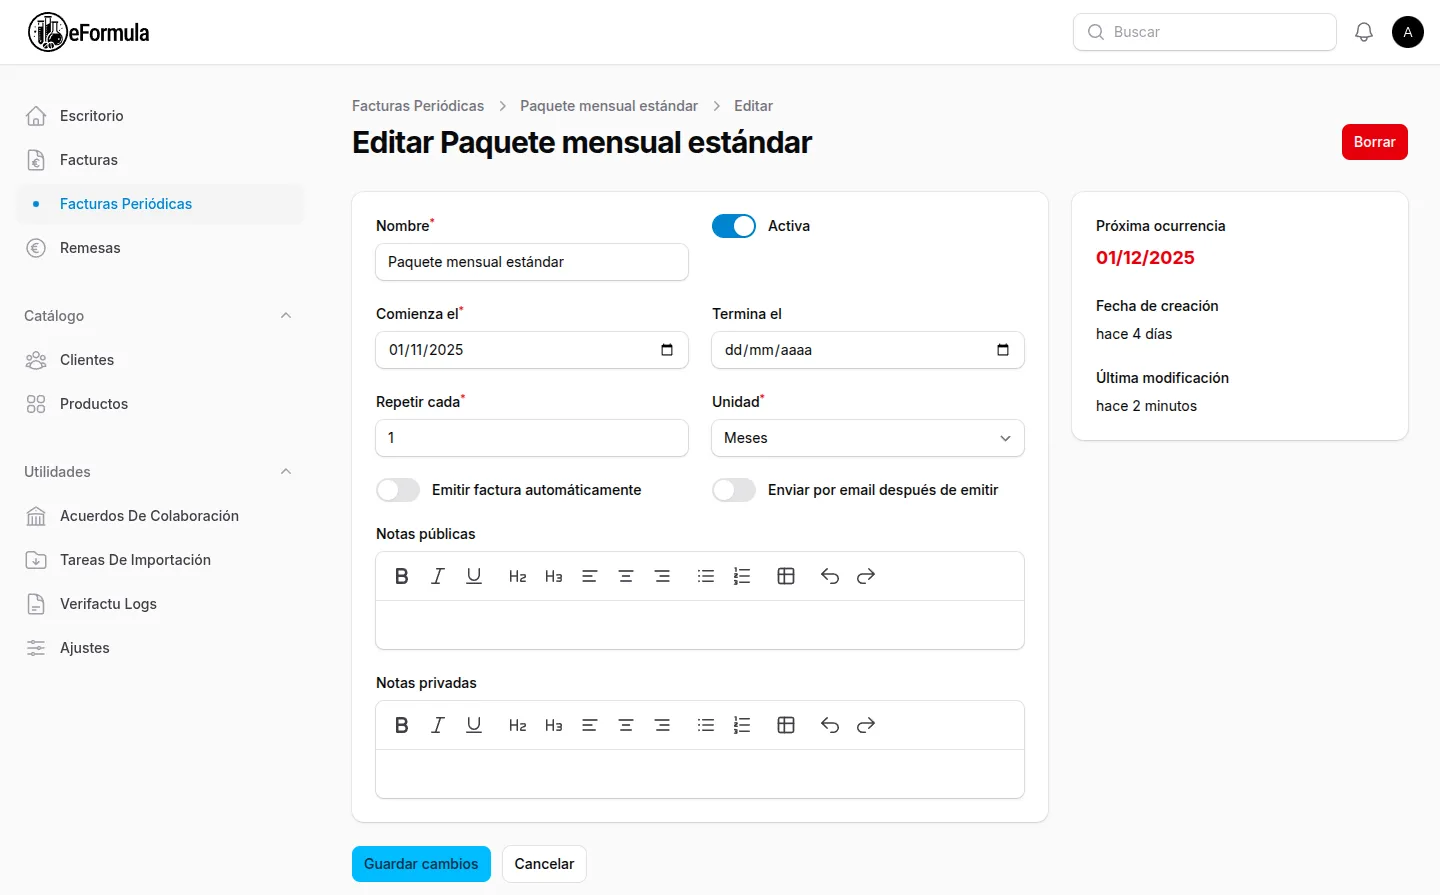Insert table in Notas públicas editor

[786, 576]
